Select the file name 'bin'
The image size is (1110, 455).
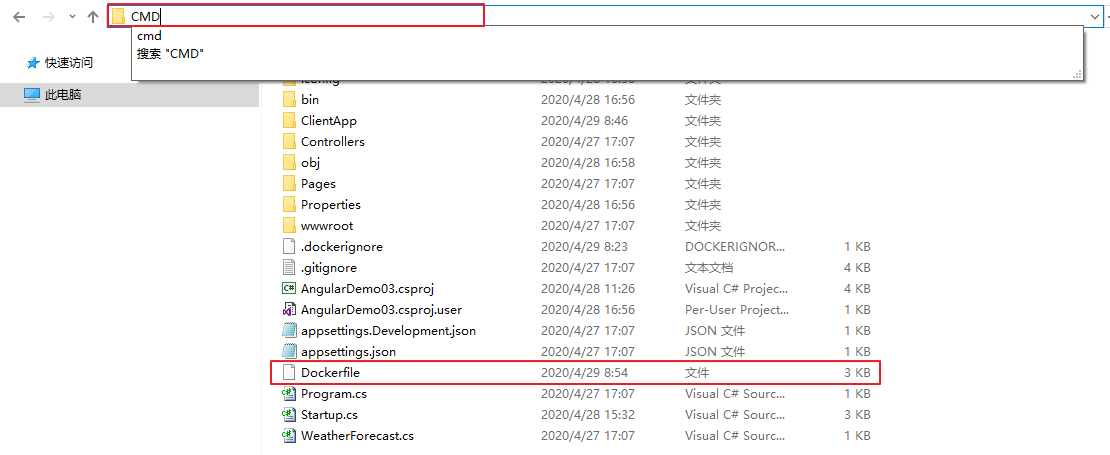[310, 100]
